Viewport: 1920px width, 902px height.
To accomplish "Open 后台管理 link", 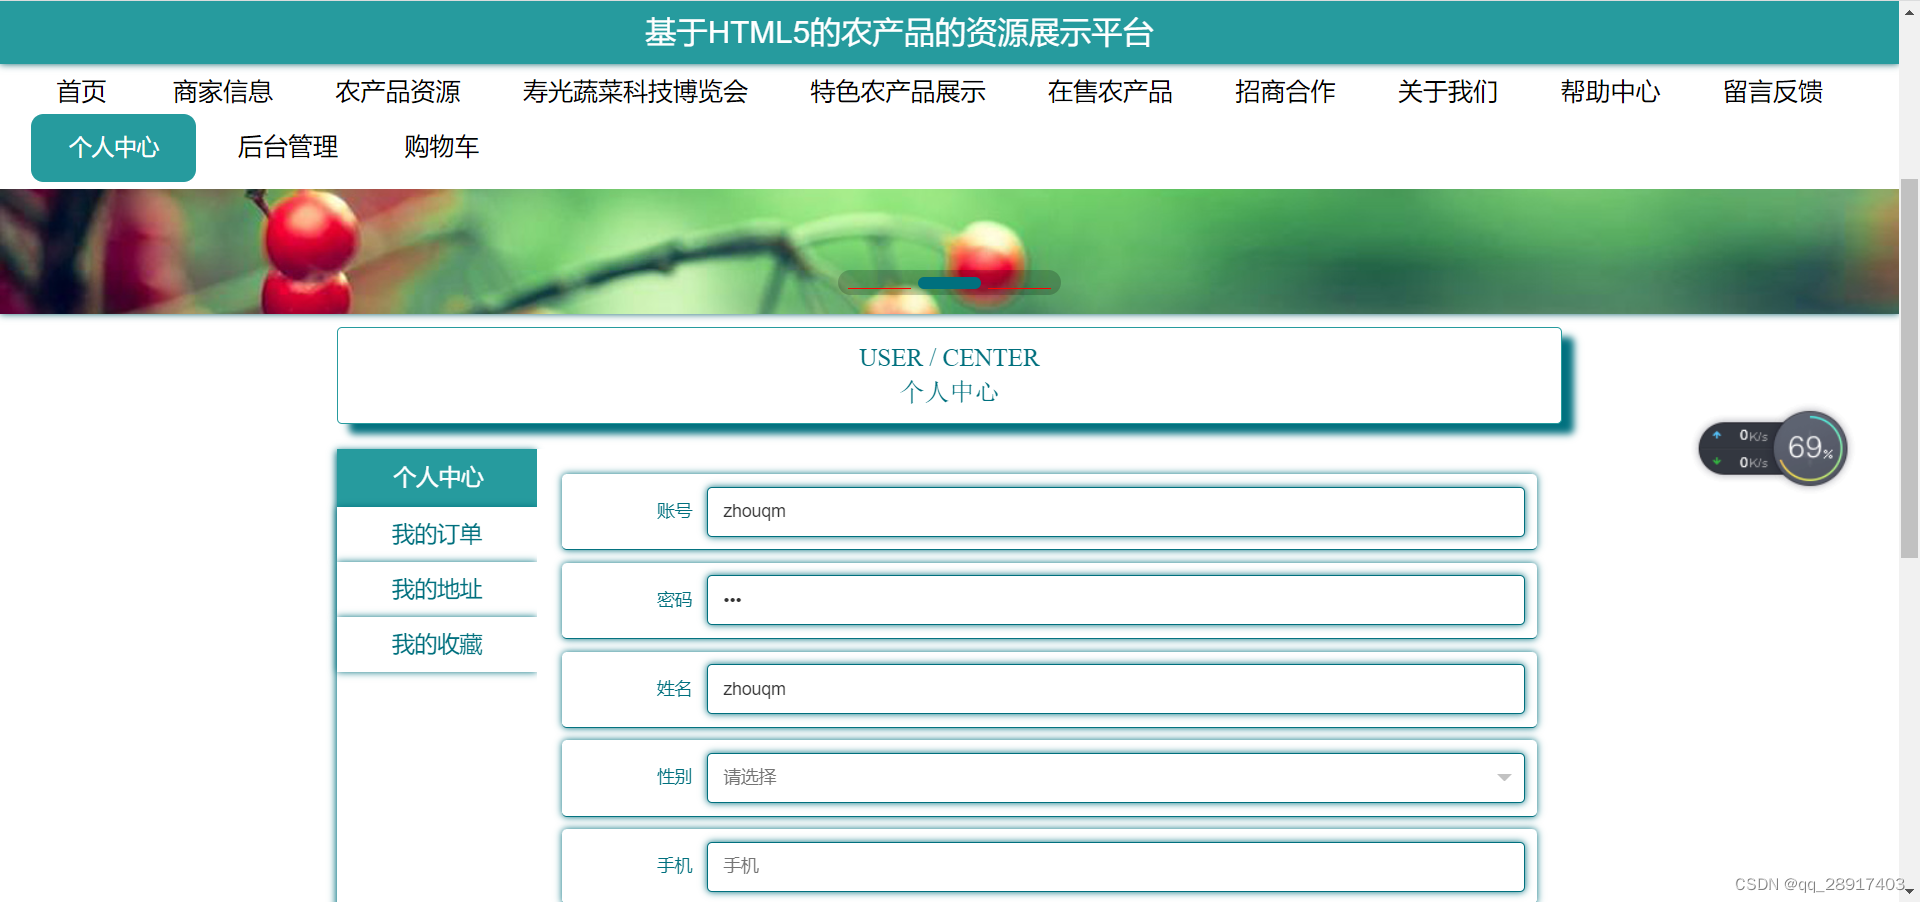I will [288, 147].
